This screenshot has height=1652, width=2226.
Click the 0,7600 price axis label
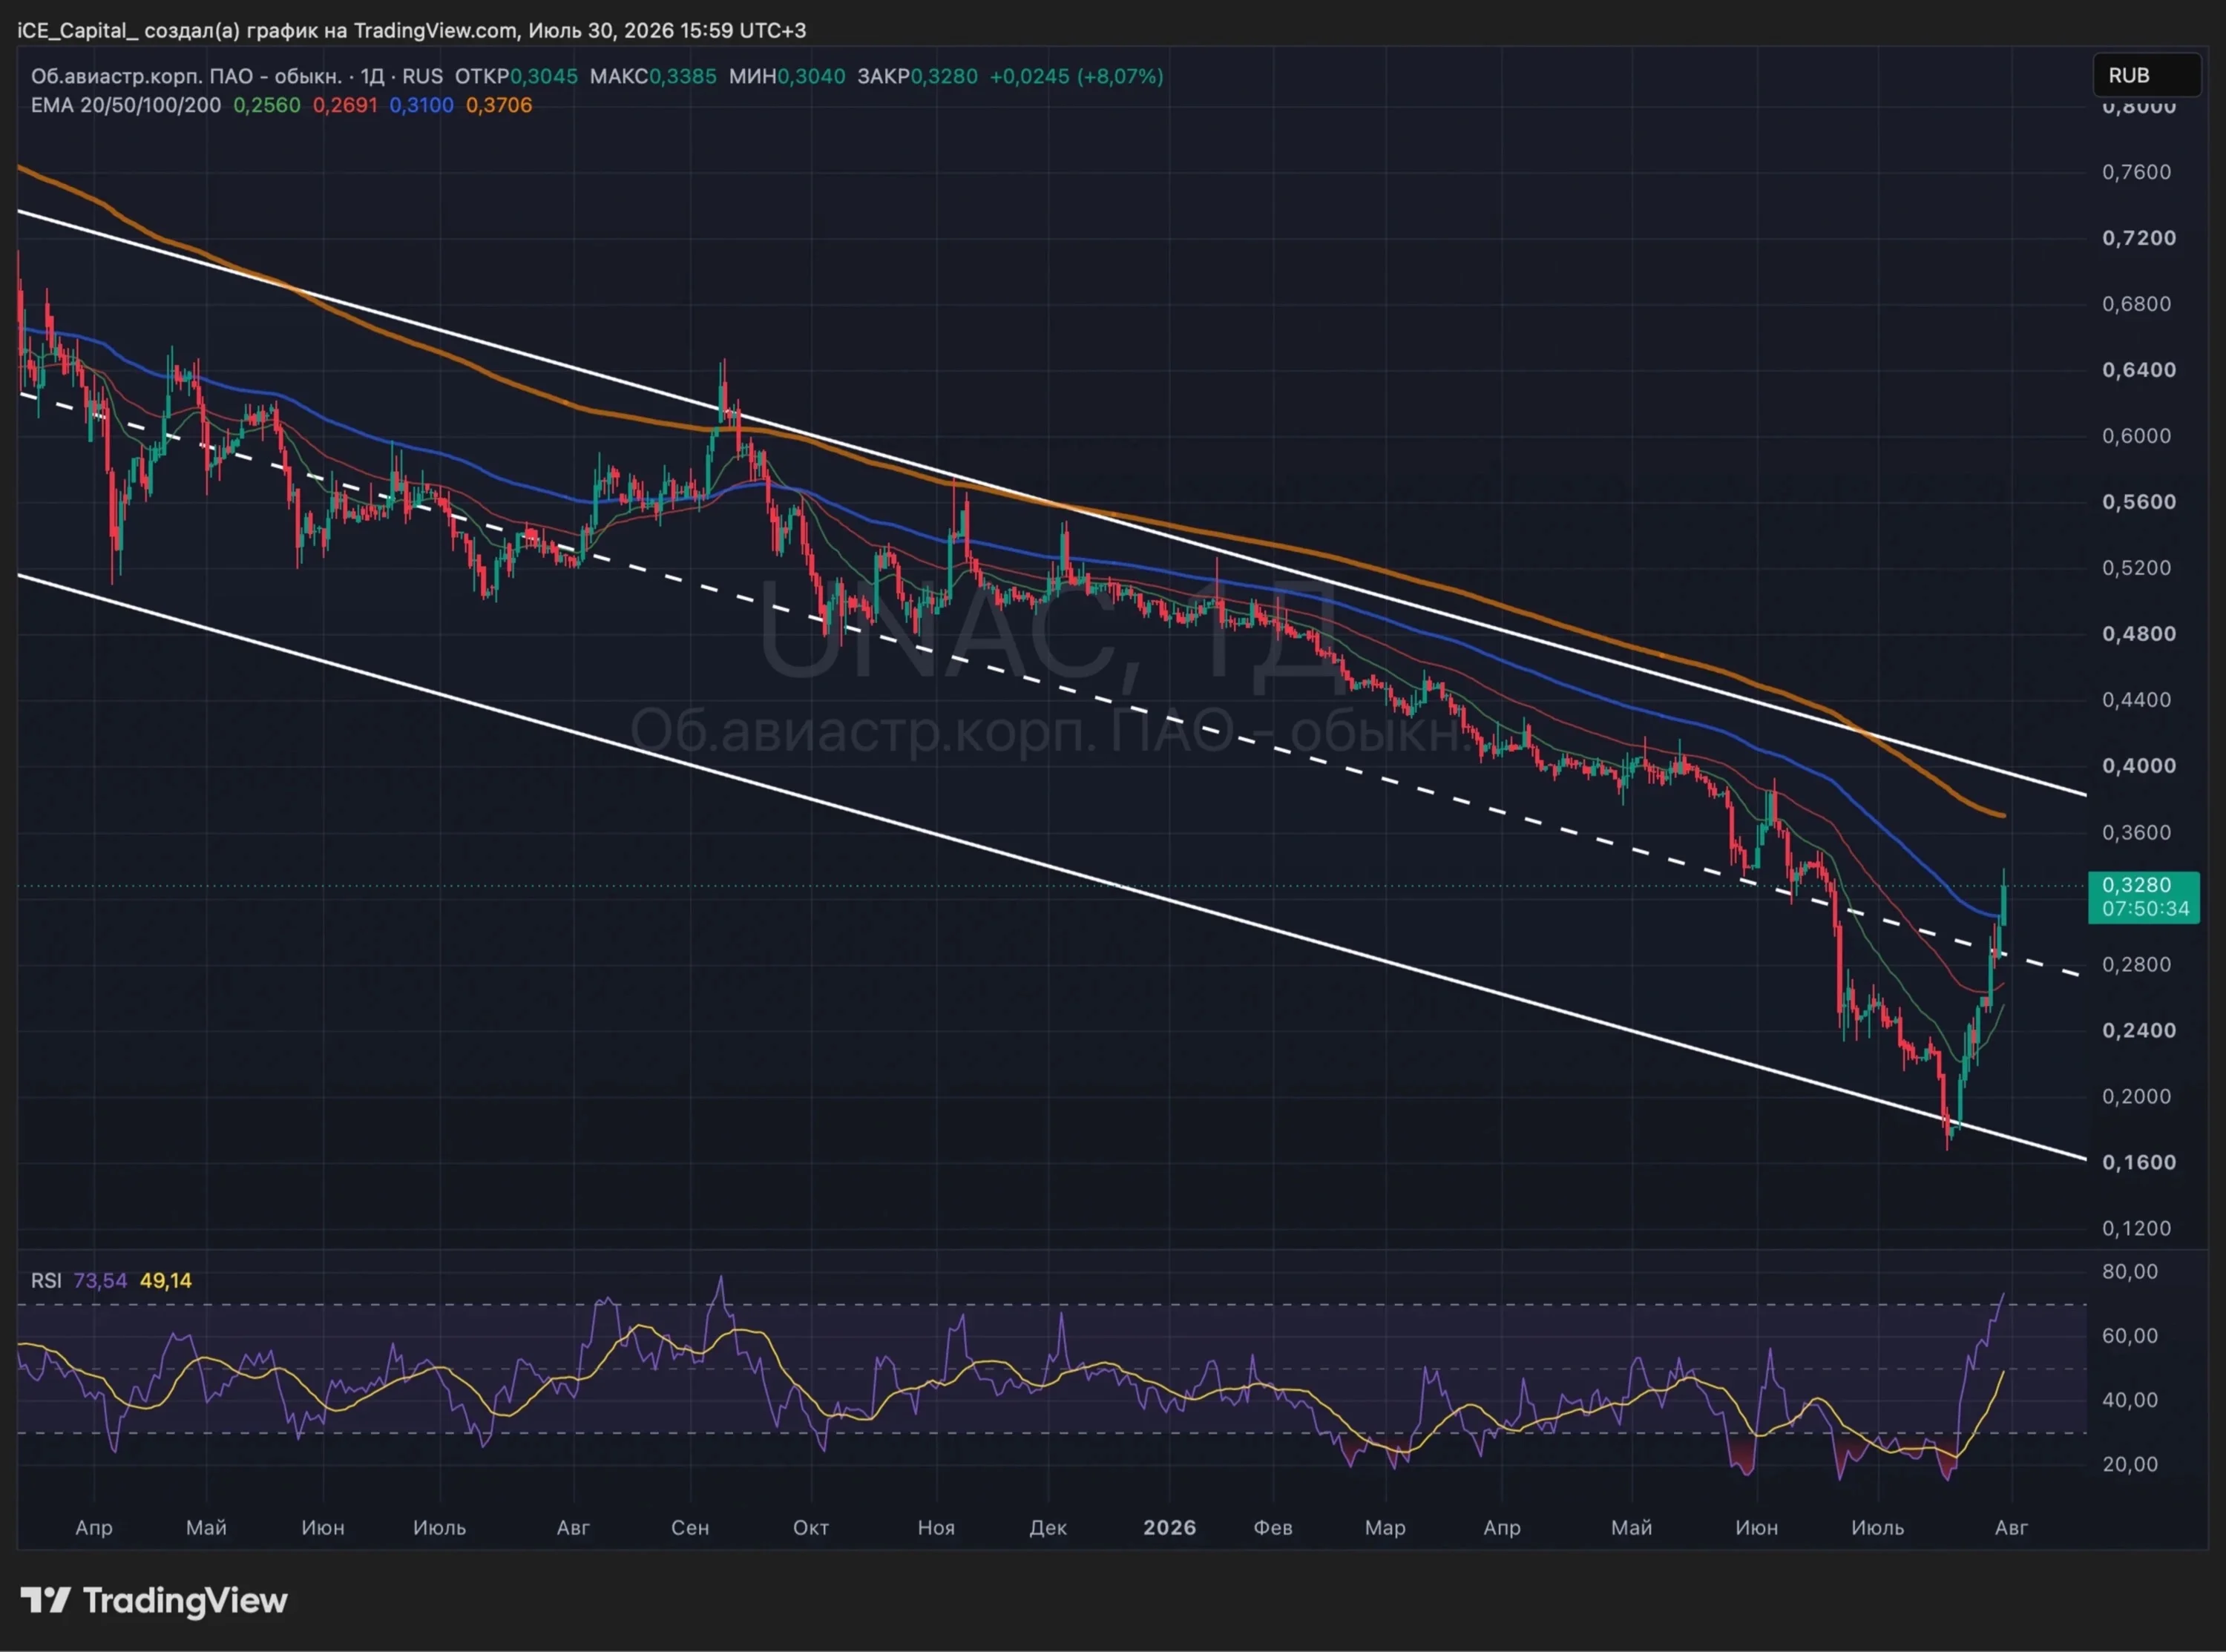click(x=2137, y=172)
